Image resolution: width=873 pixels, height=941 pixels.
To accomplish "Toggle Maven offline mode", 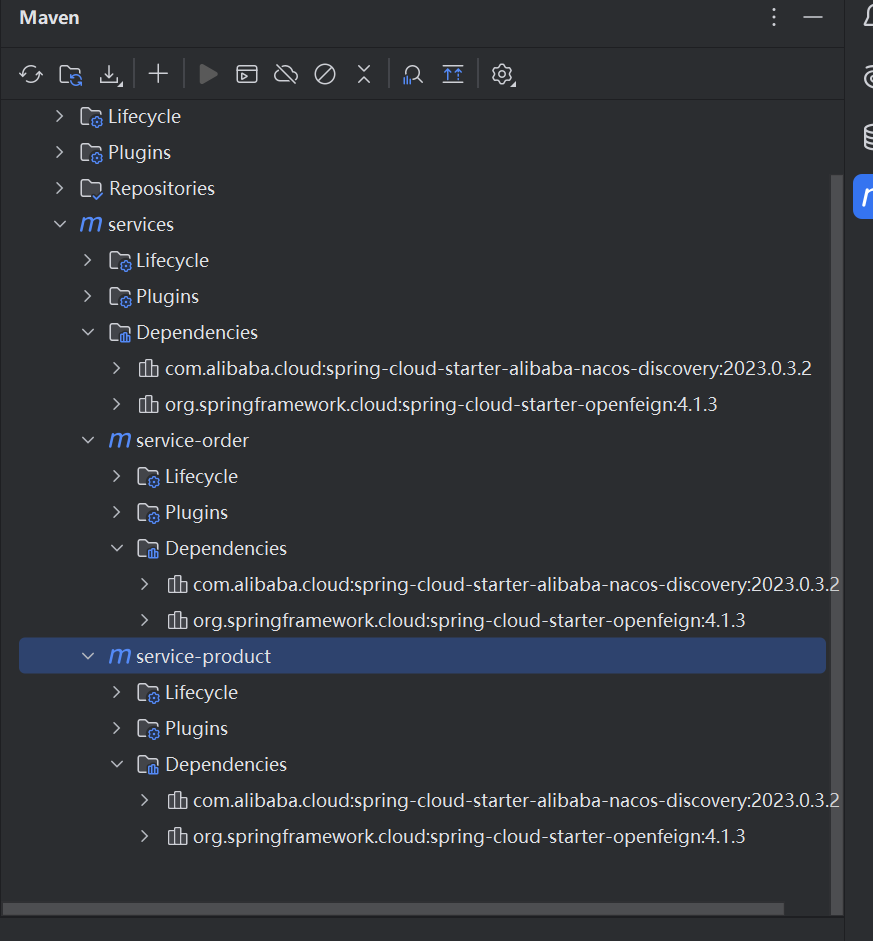I will coord(286,74).
